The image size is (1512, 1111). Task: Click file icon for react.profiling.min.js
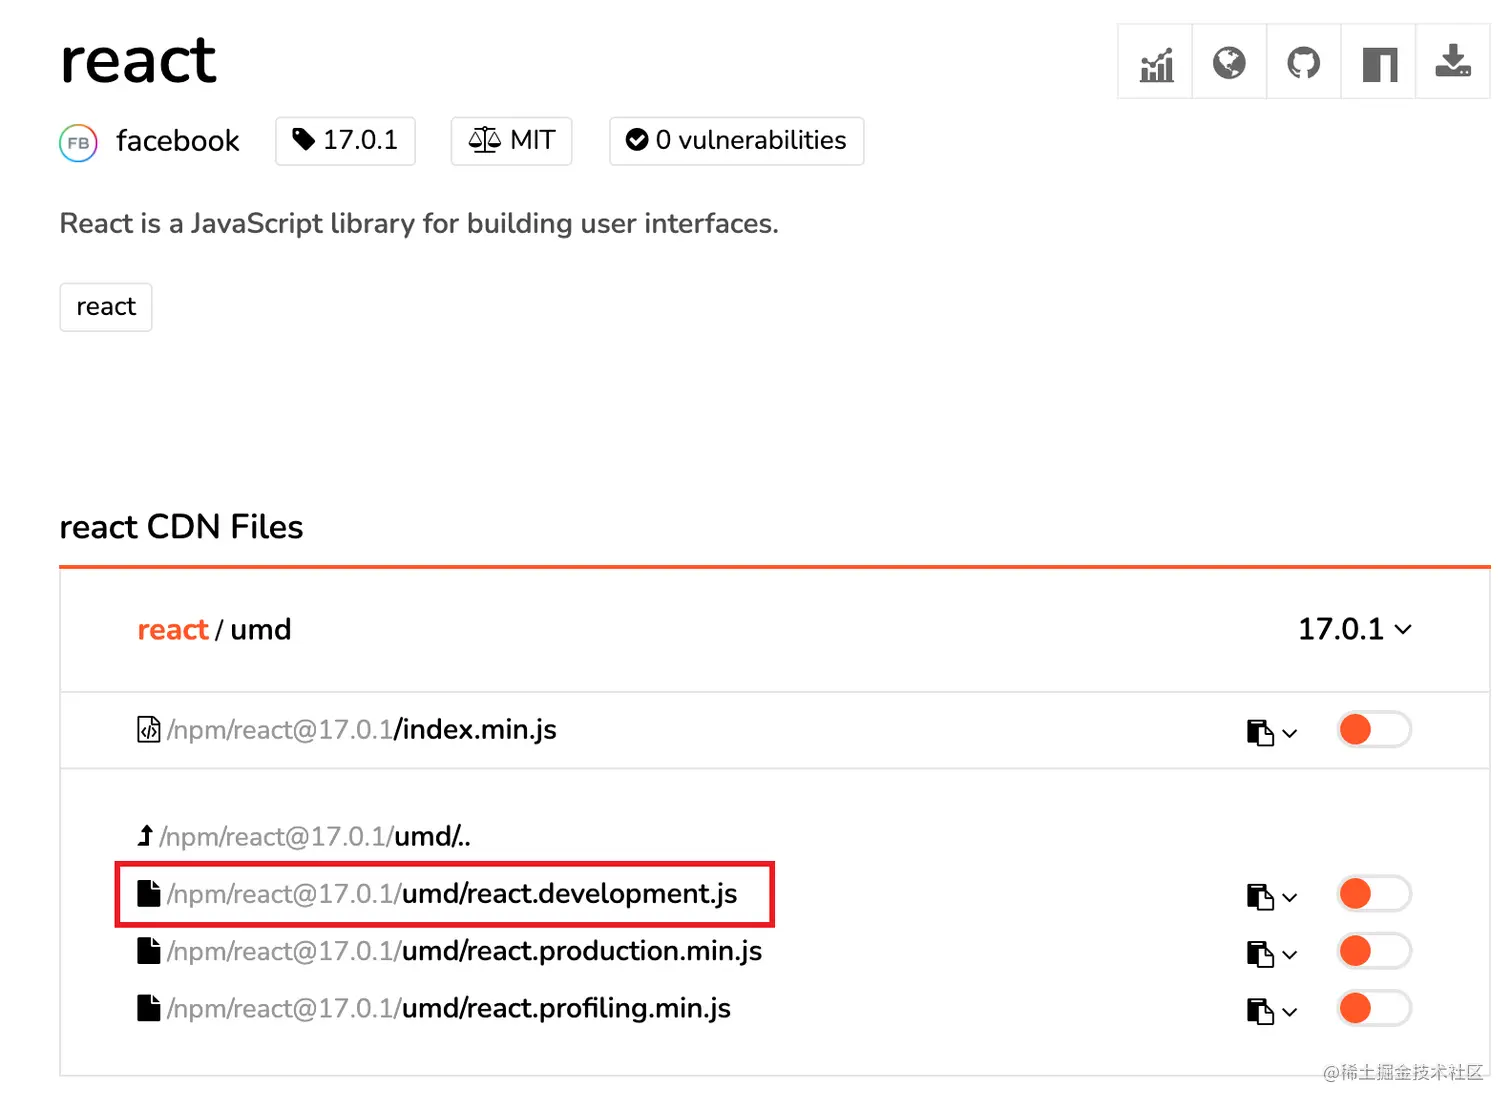pyautogui.click(x=148, y=1008)
